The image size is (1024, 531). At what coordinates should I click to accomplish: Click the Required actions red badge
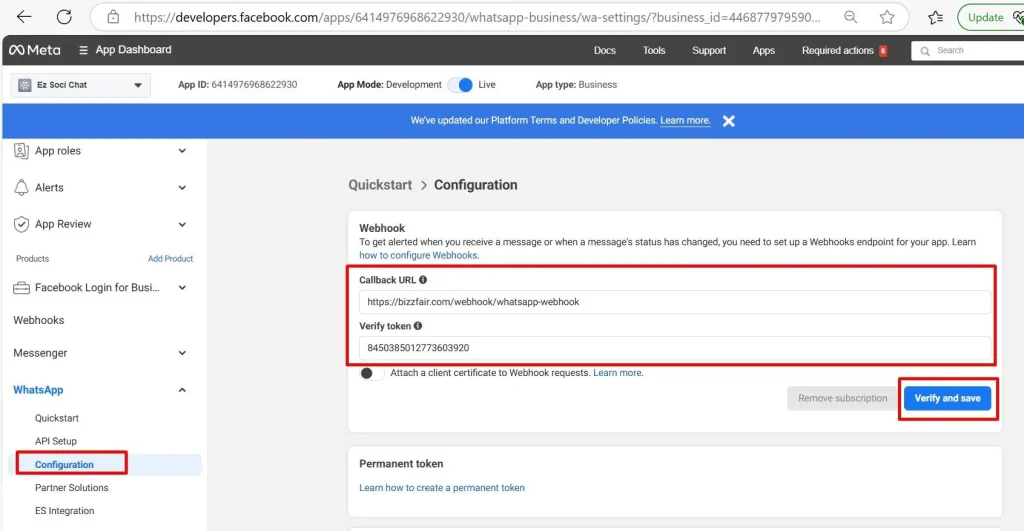click(x=883, y=50)
